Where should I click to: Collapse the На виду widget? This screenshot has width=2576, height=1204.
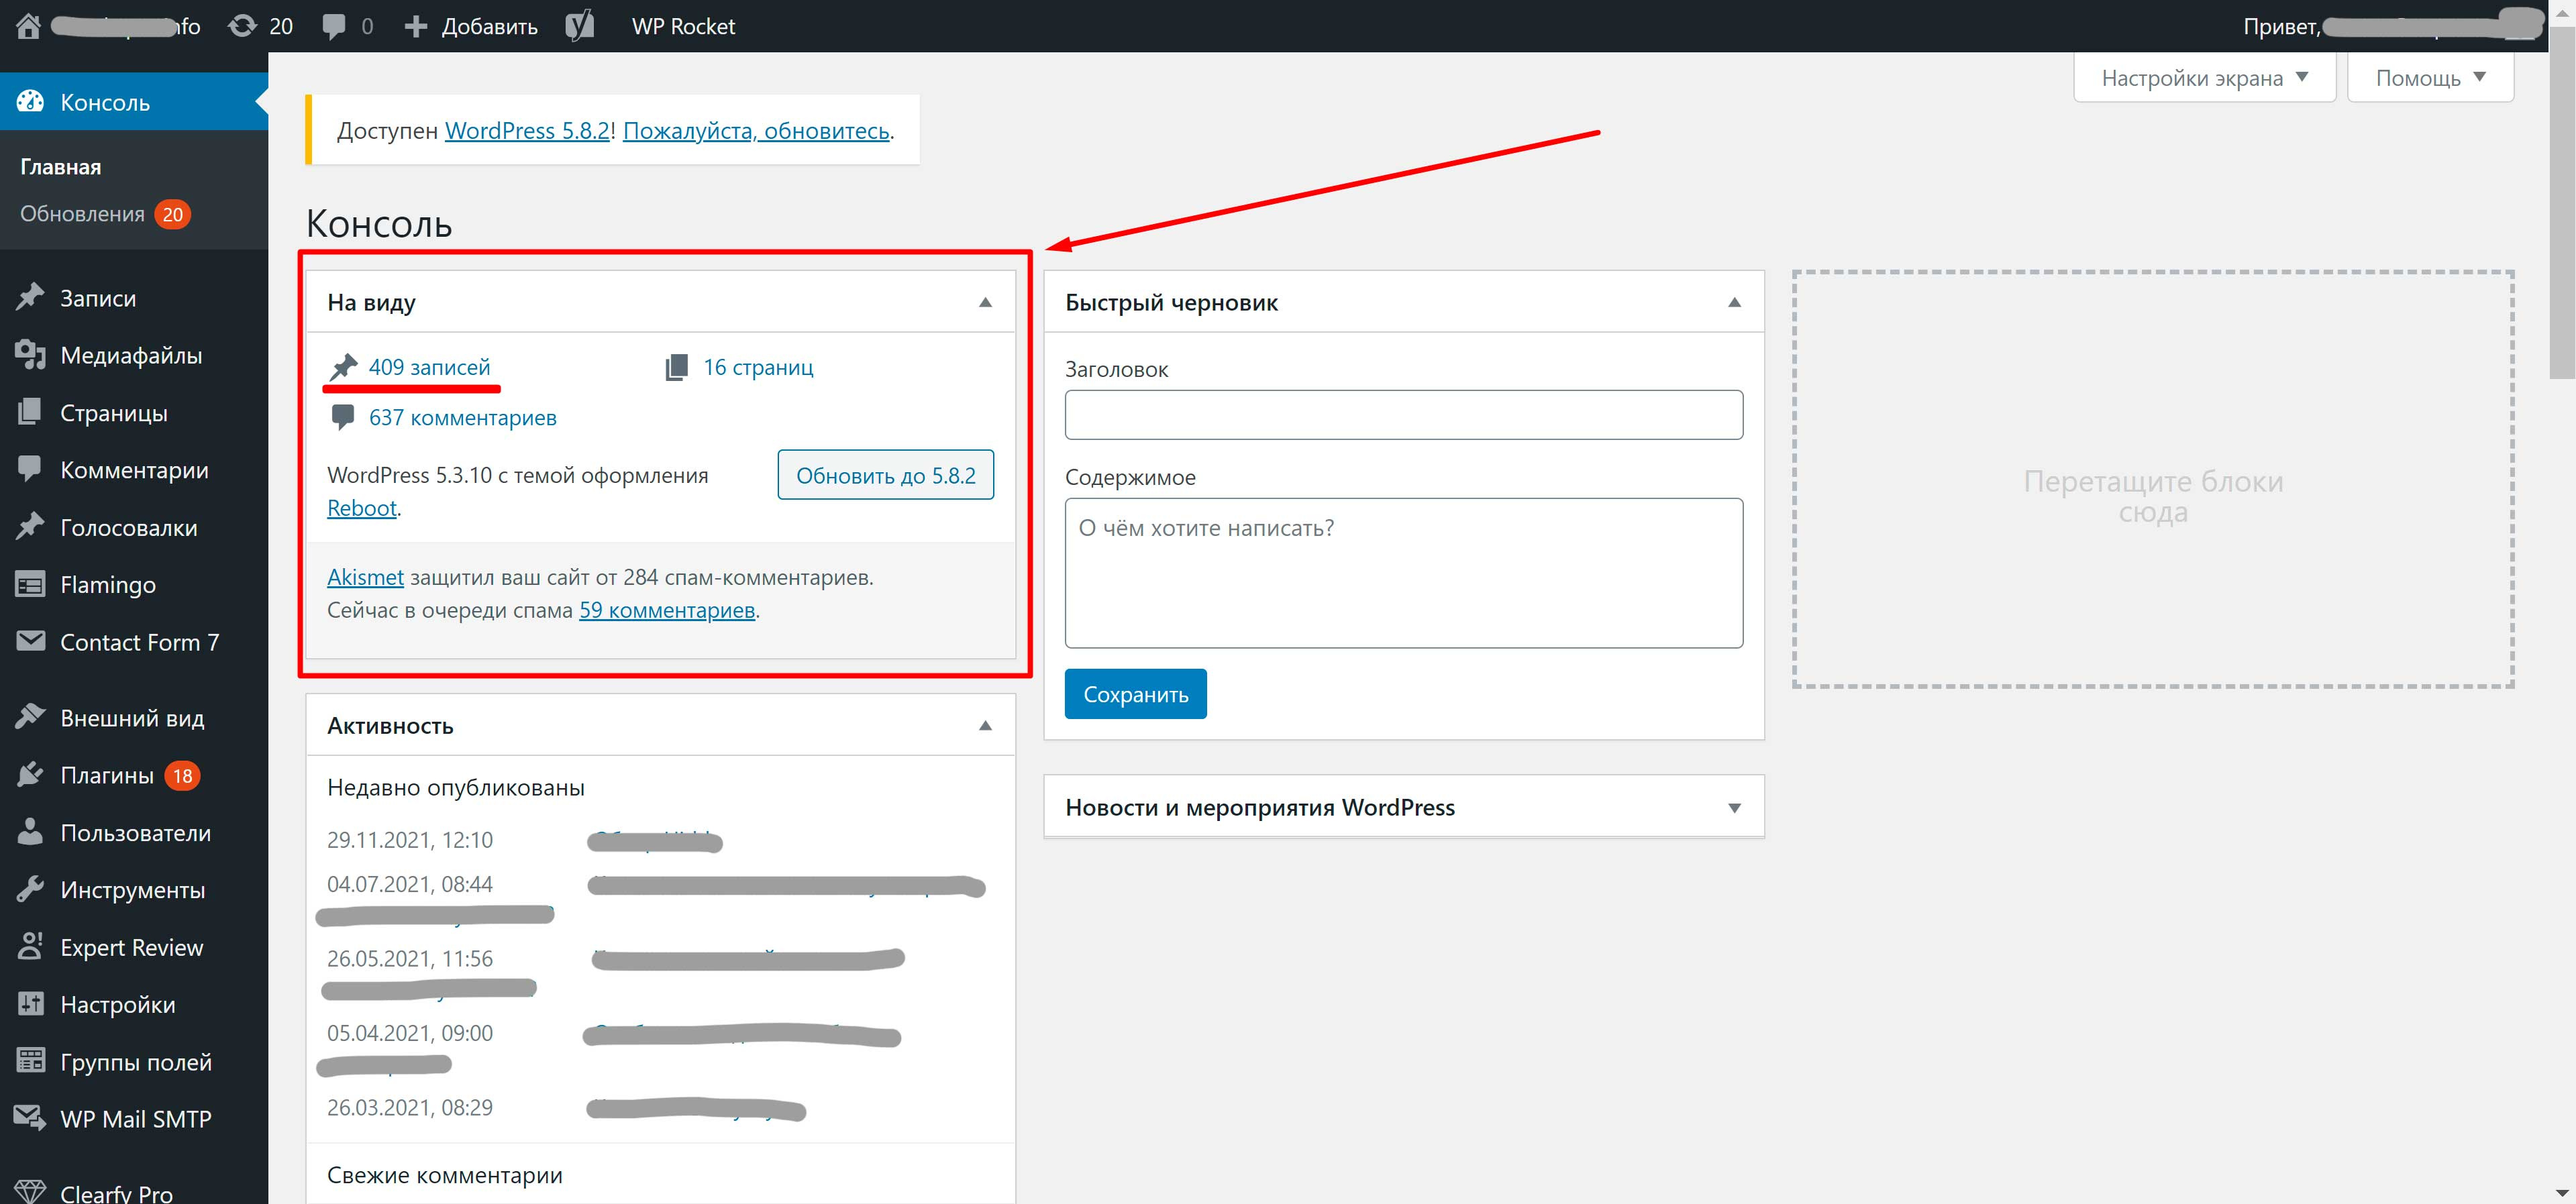coord(985,302)
